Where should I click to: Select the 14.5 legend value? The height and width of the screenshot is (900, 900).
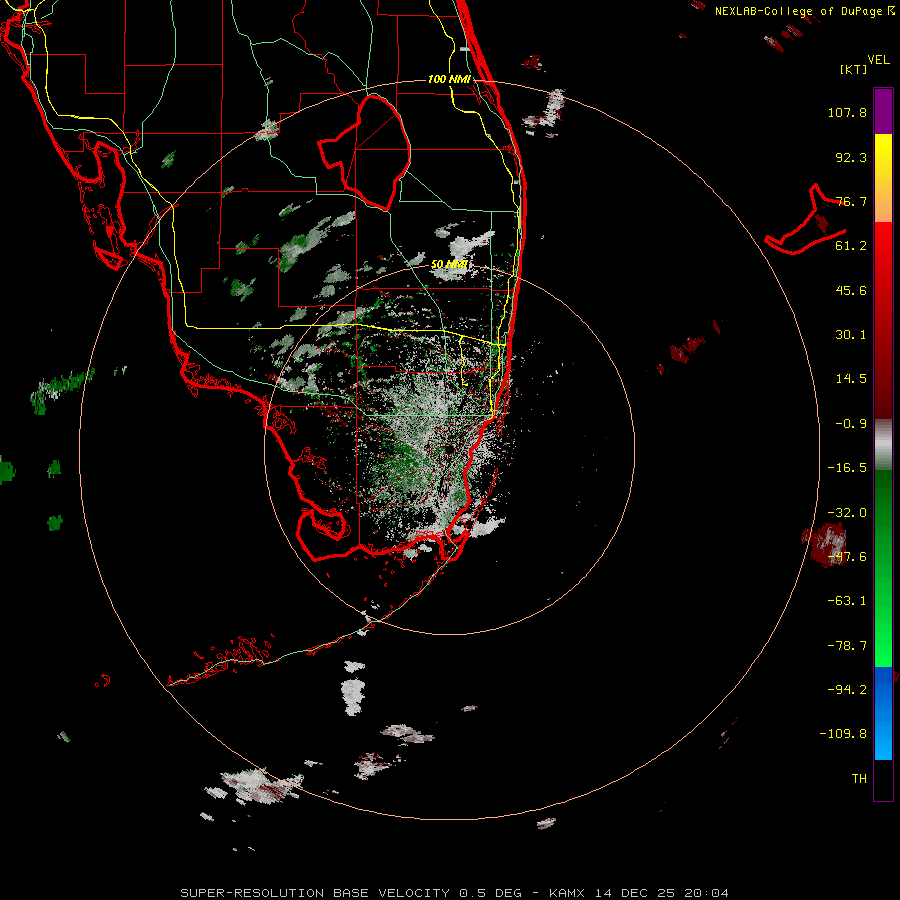pyautogui.click(x=851, y=379)
